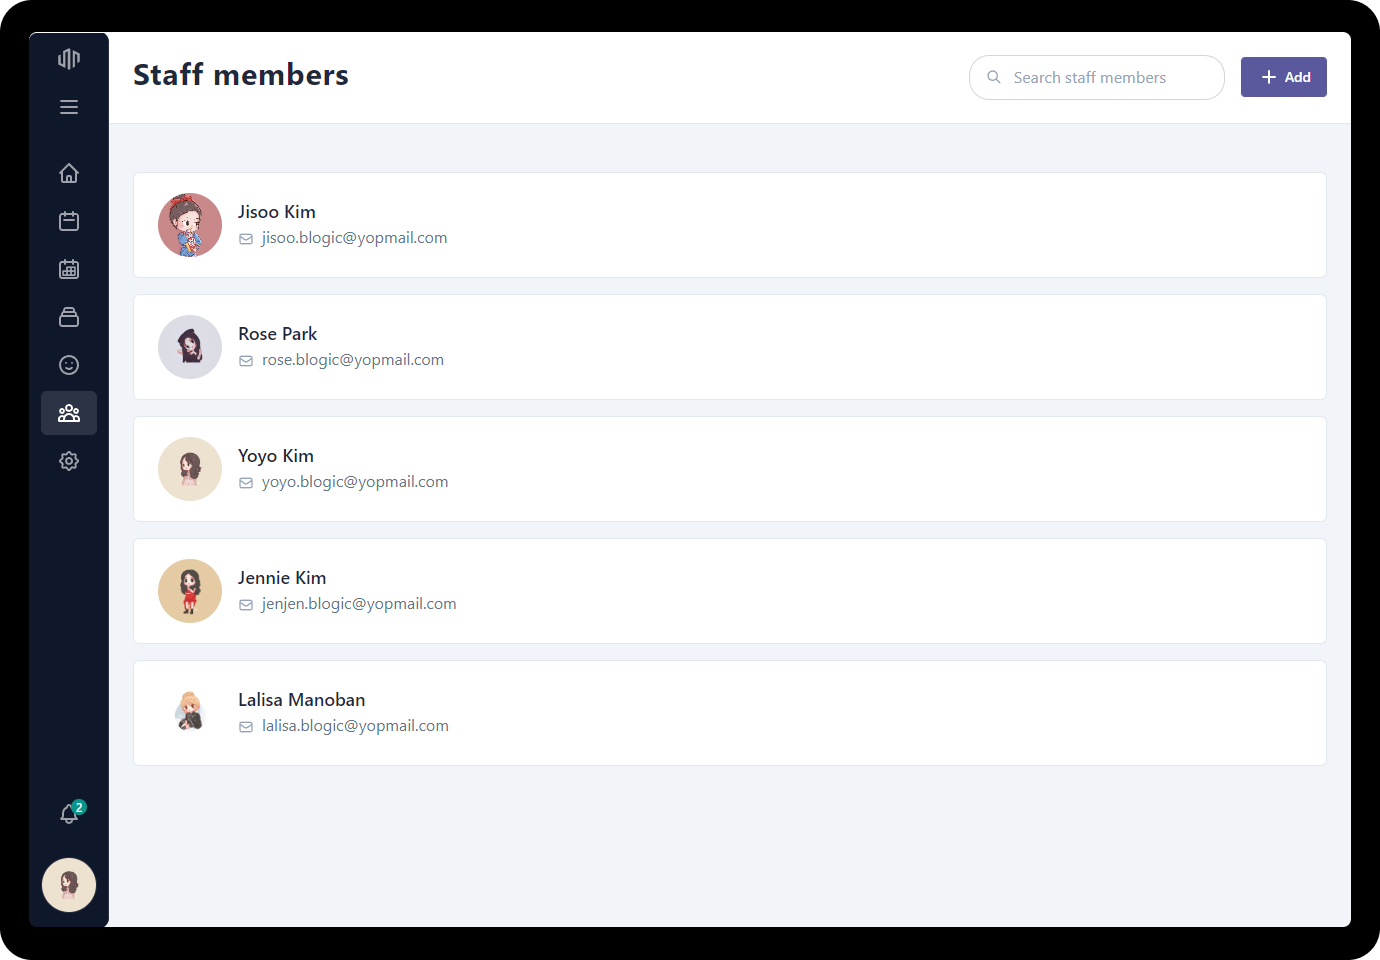This screenshot has width=1380, height=960.
Task: Click Jennie Kim's email address
Action: pos(359,604)
